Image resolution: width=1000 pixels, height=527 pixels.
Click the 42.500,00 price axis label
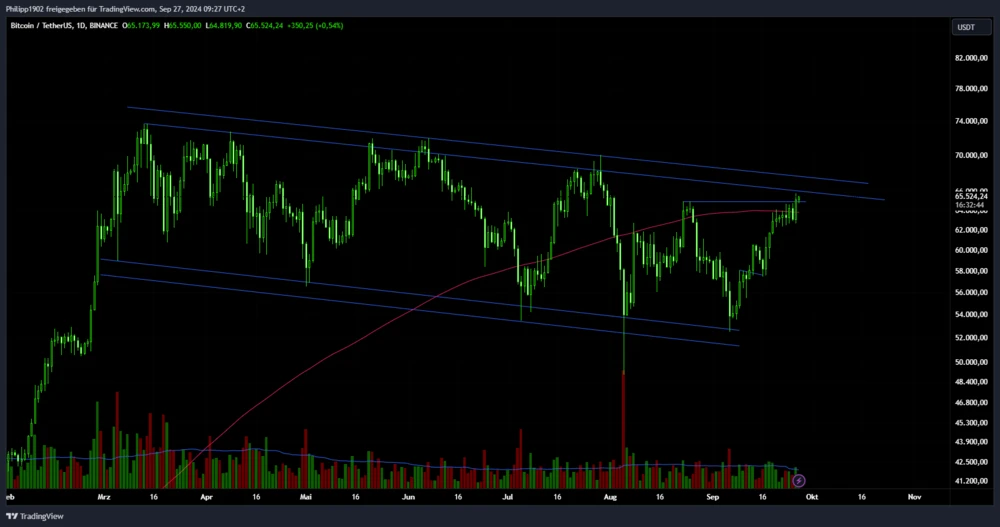point(971,461)
